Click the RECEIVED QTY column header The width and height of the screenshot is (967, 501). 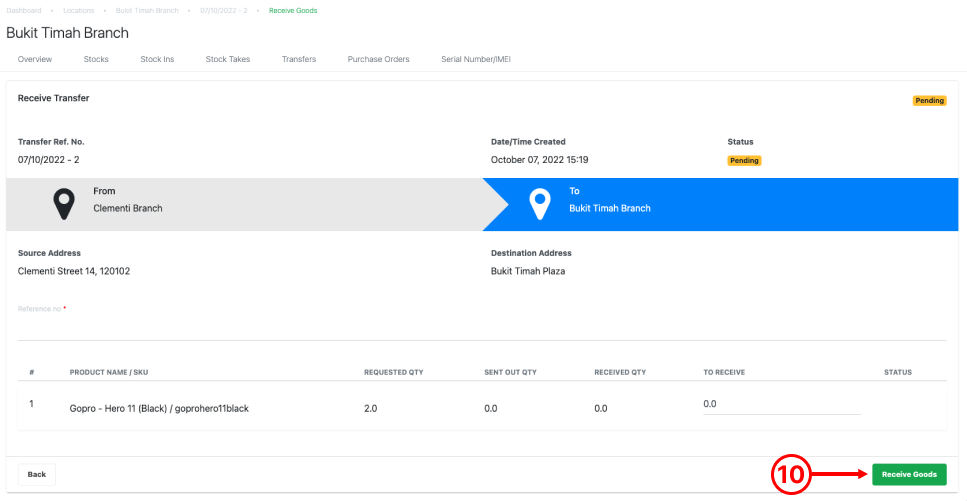(620, 373)
